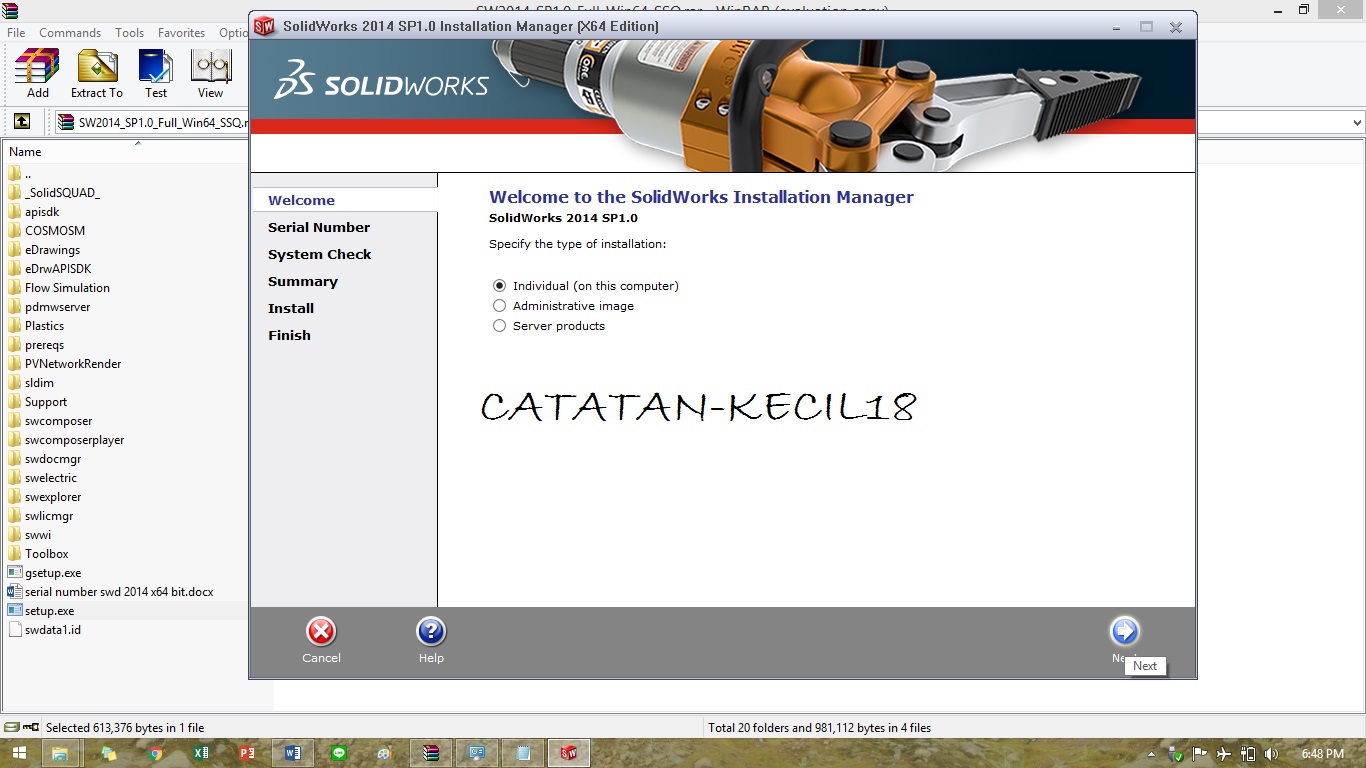Open the Favorites menu in WinRAR
The image size is (1366, 768).
181,33
